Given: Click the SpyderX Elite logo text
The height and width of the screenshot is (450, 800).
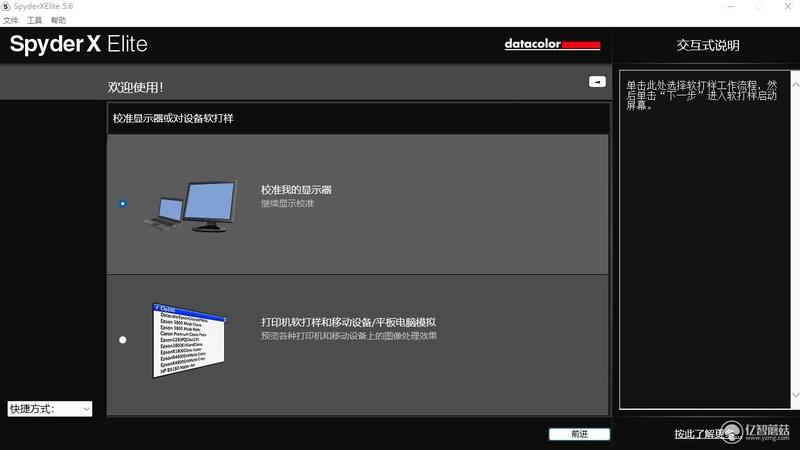Looking at the screenshot, I should [79, 44].
